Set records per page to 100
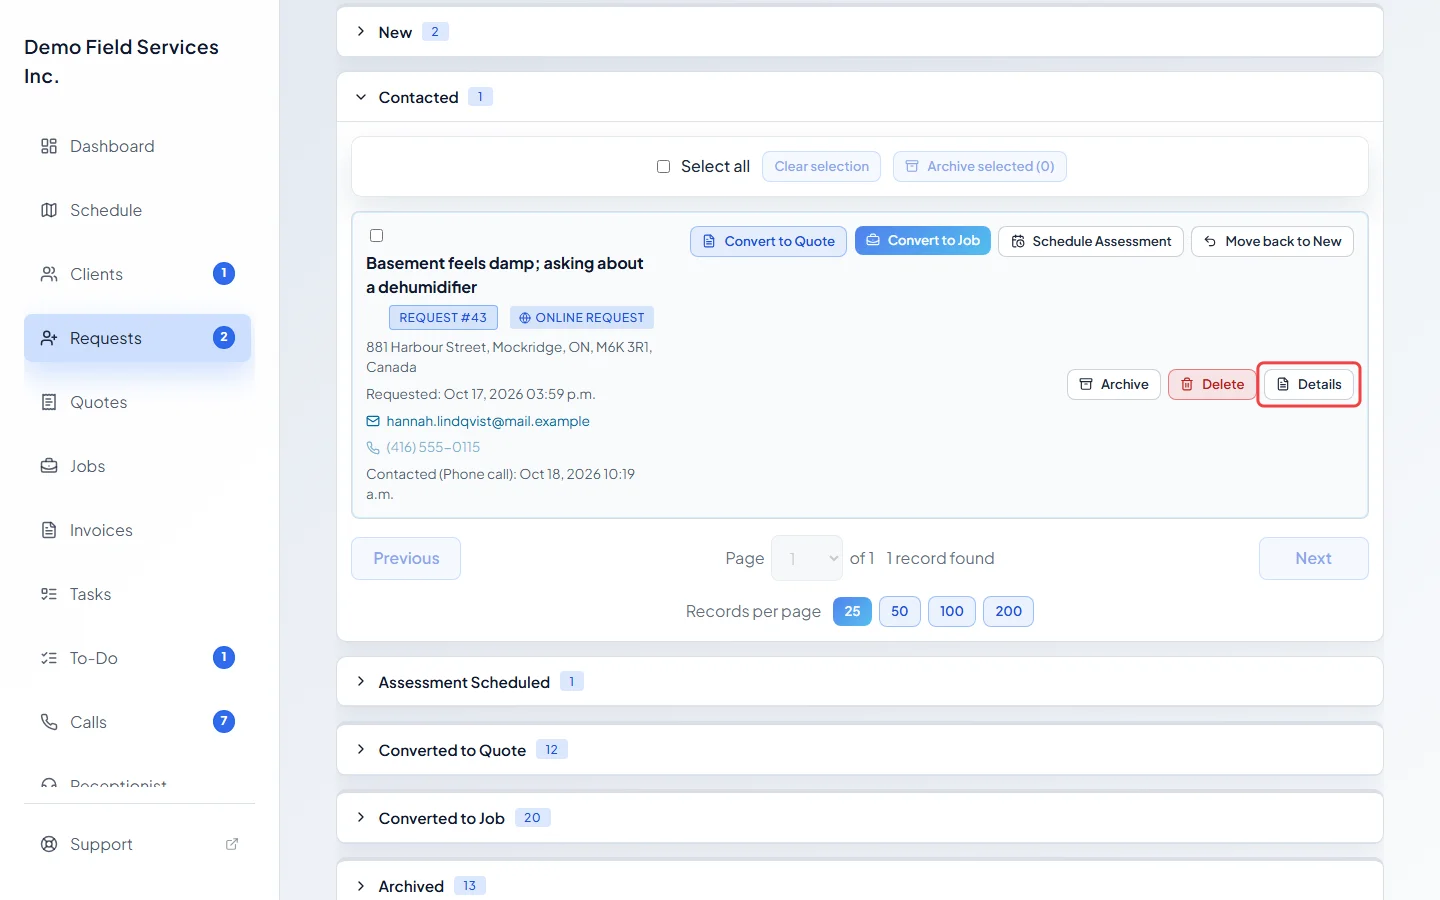Image resolution: width=1440 pixels, height=900 pixels. (x=952, y=611)
